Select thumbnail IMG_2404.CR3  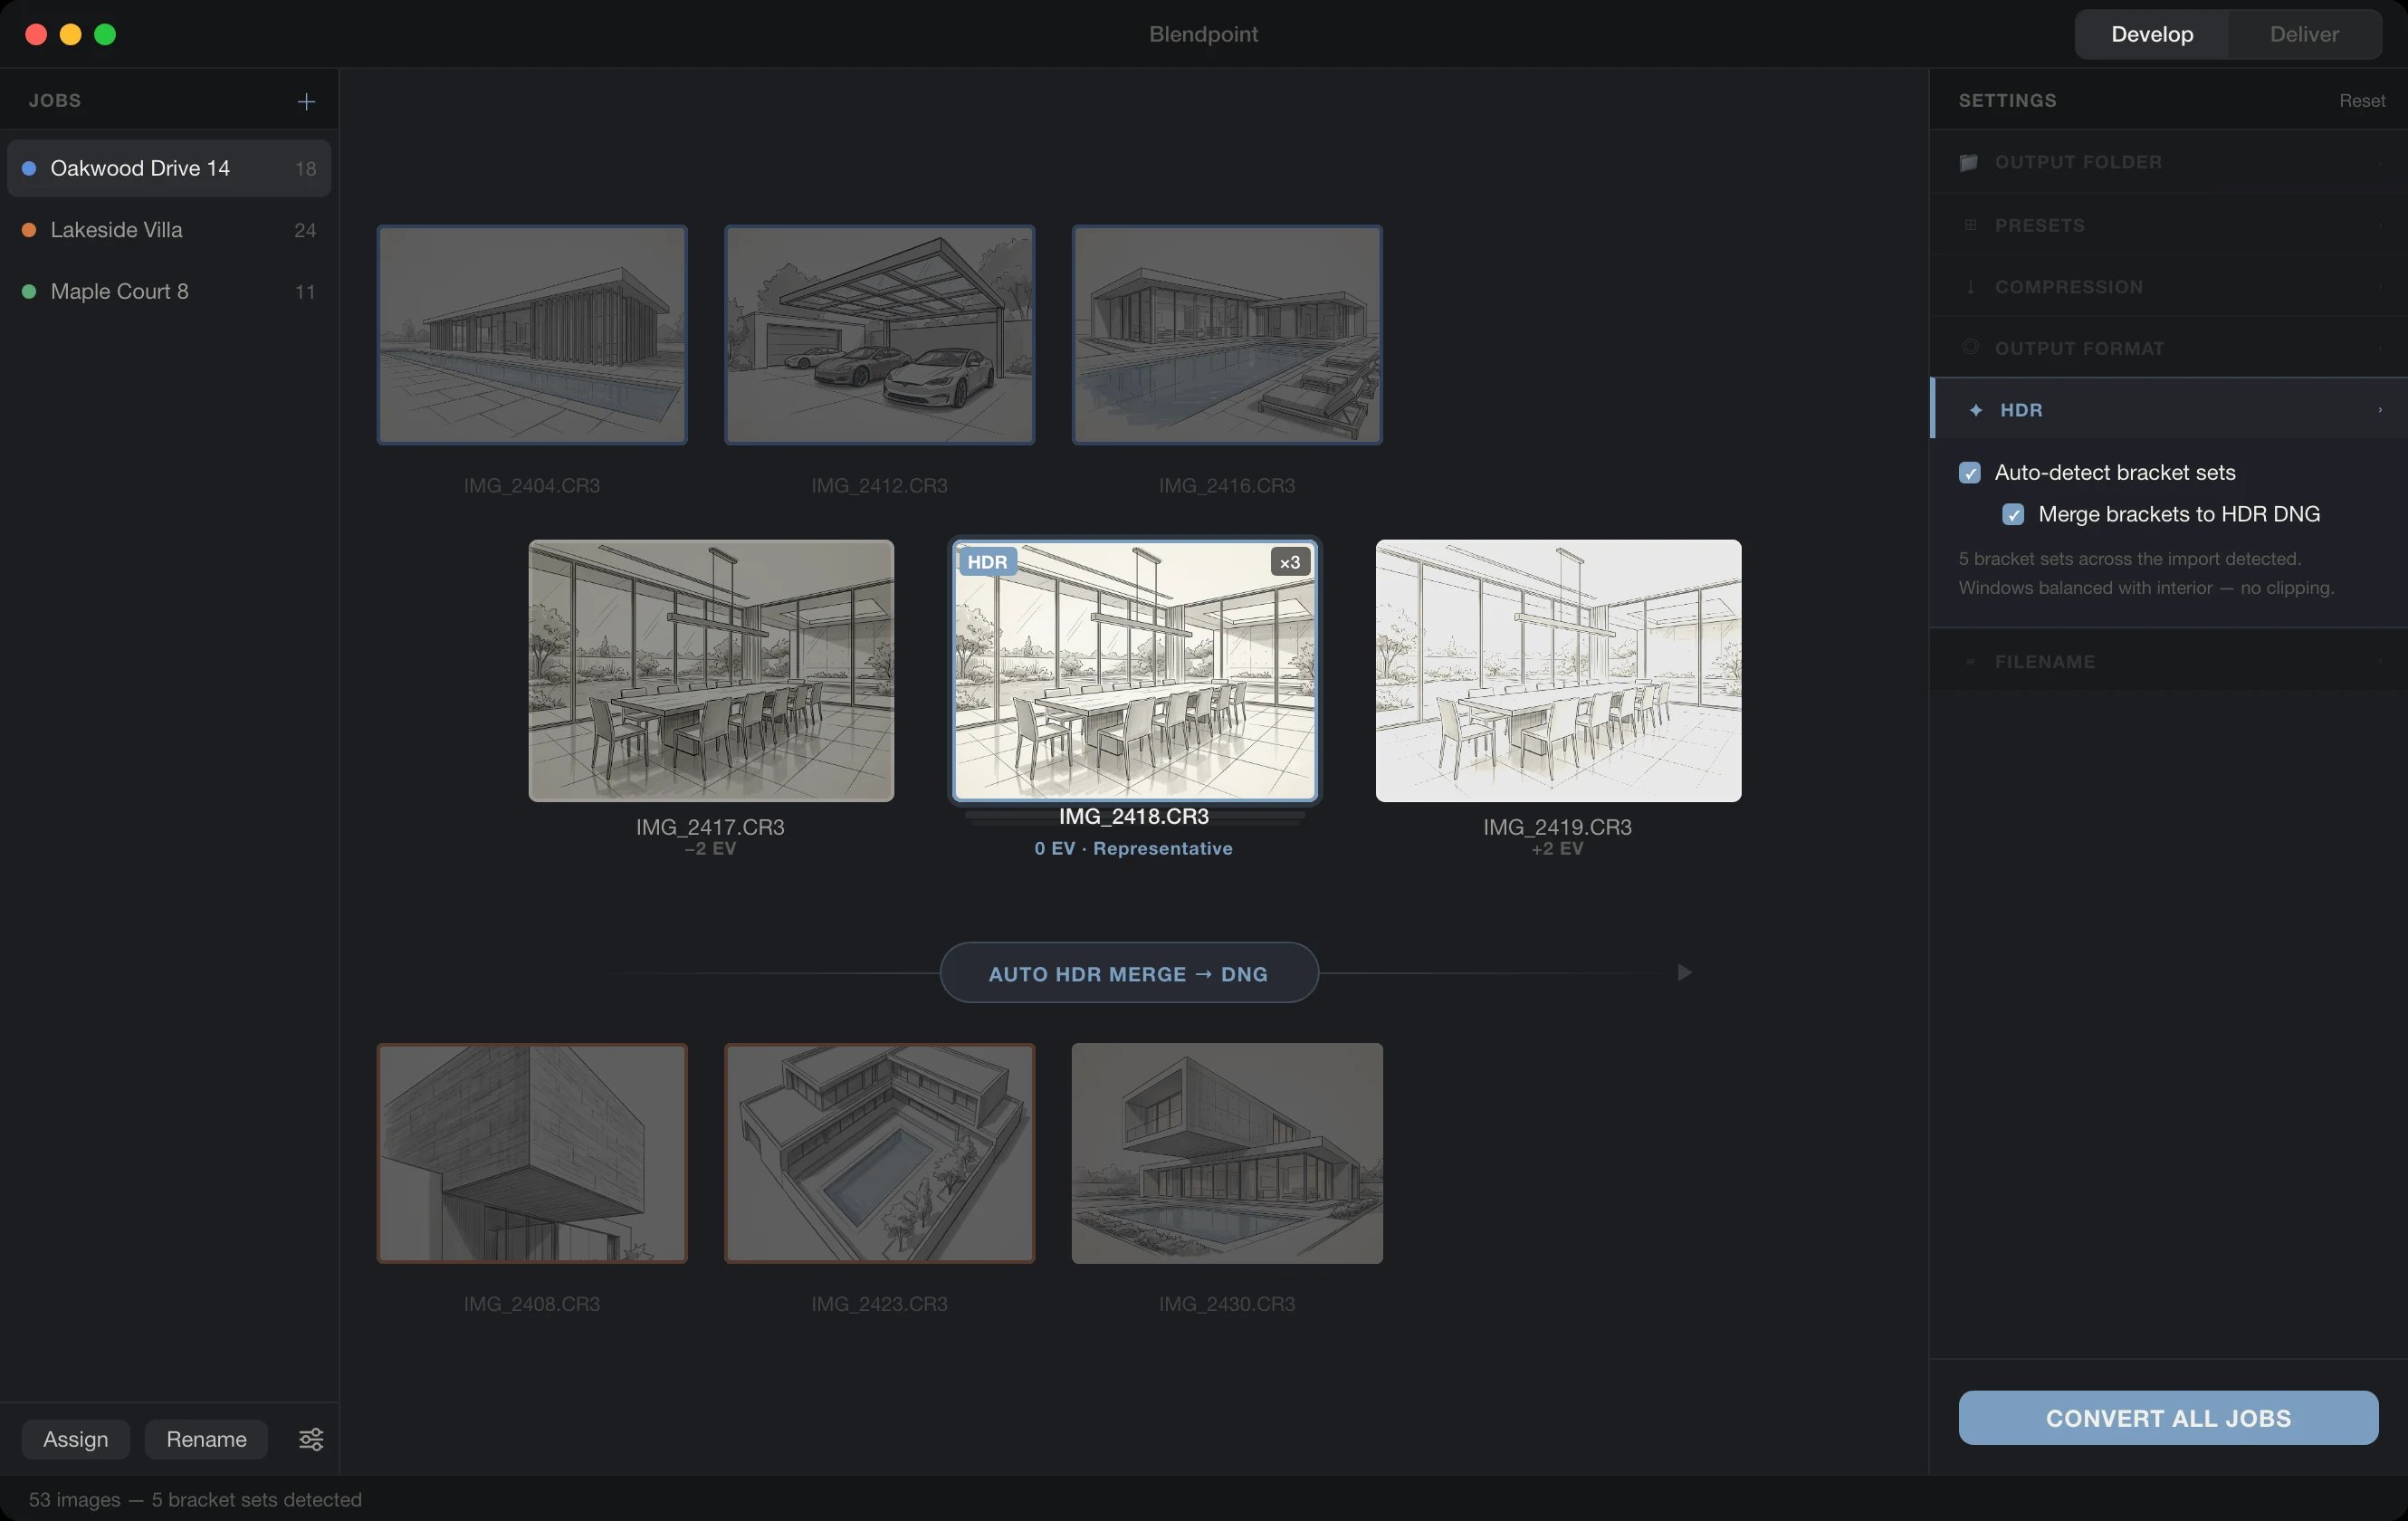click(532, 335)
